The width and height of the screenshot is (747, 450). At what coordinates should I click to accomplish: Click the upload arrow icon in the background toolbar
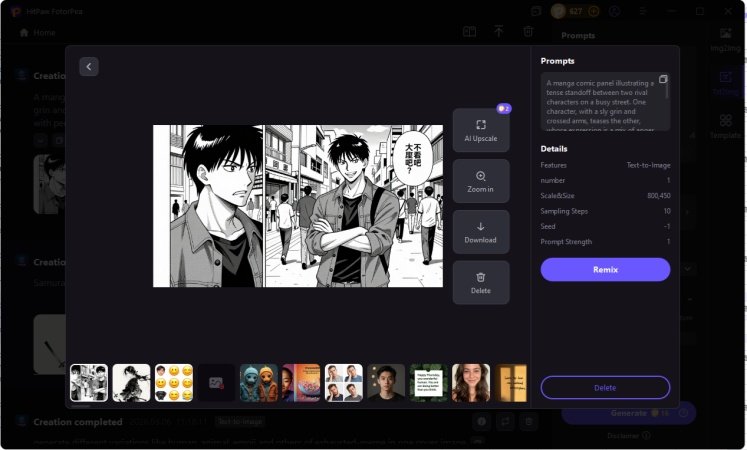pos(498,31)
